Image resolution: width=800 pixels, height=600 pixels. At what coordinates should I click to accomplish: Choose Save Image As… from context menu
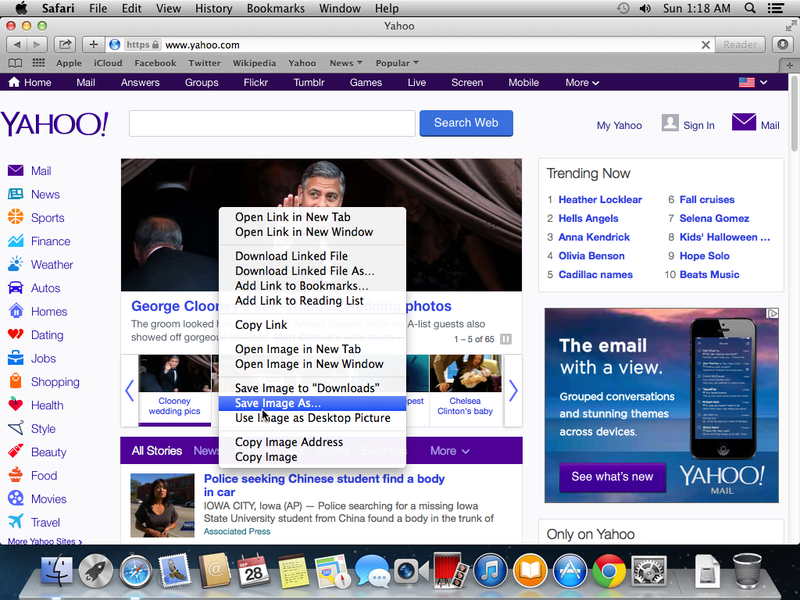click(312, 403)
